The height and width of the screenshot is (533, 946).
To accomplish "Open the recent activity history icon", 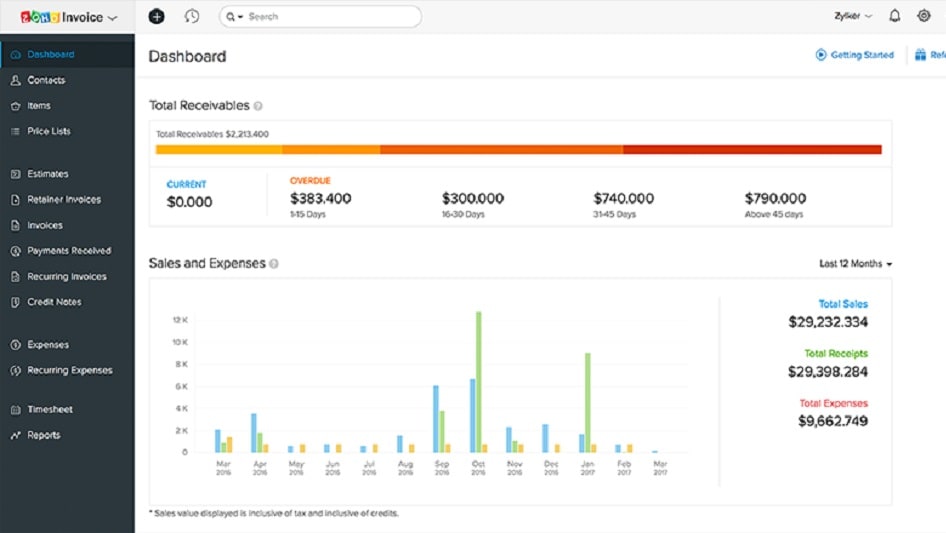I will tap(192, 16).
